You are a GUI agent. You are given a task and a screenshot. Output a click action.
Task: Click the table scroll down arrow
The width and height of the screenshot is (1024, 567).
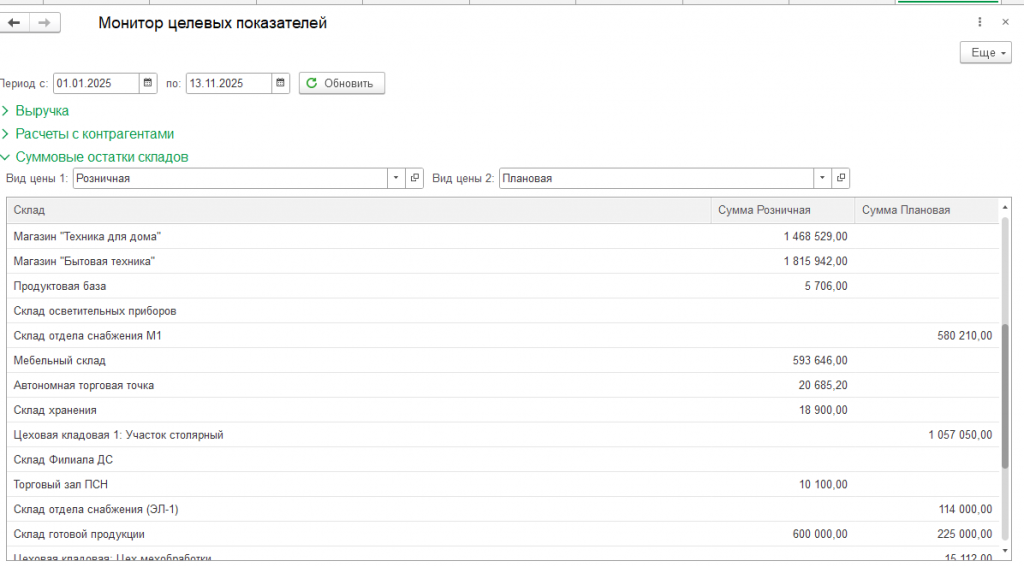(1005, 552)
